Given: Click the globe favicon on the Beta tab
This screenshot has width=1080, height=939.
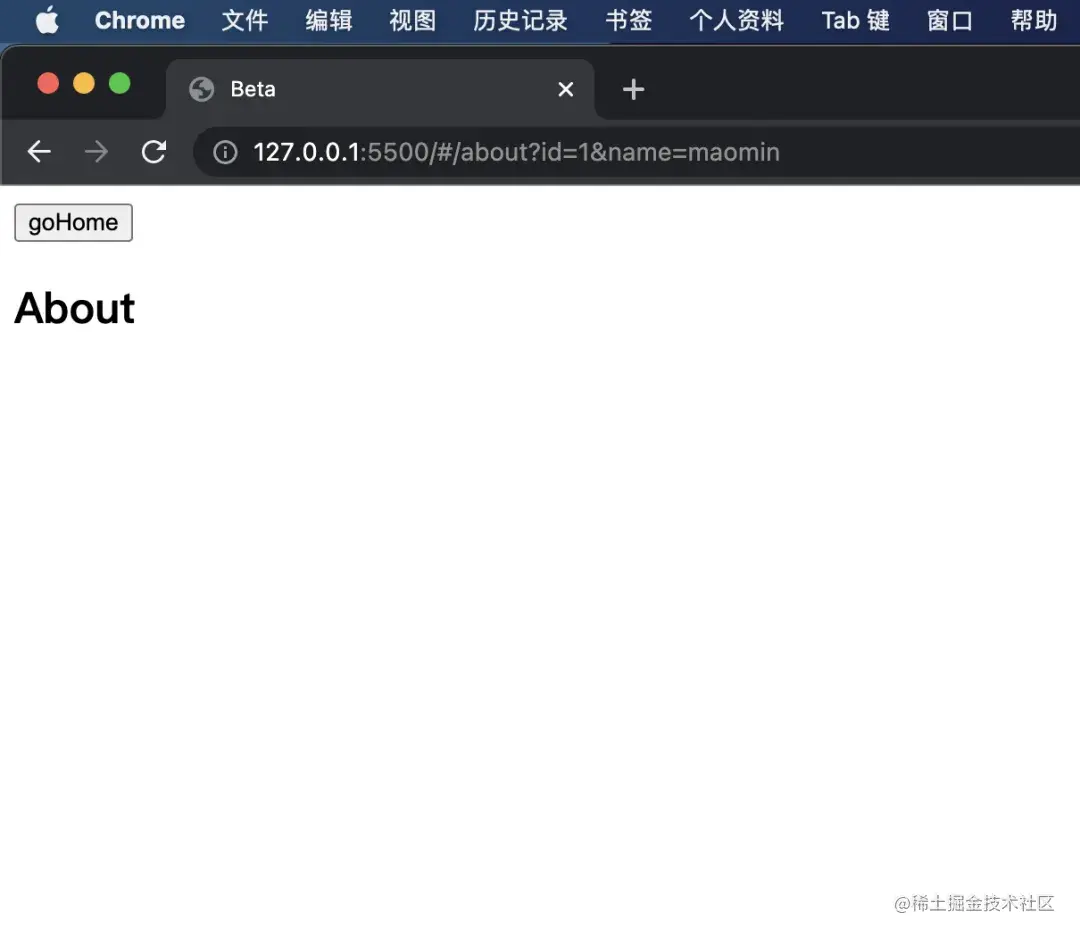Looking at the screenshot, I should coord(201,89).
